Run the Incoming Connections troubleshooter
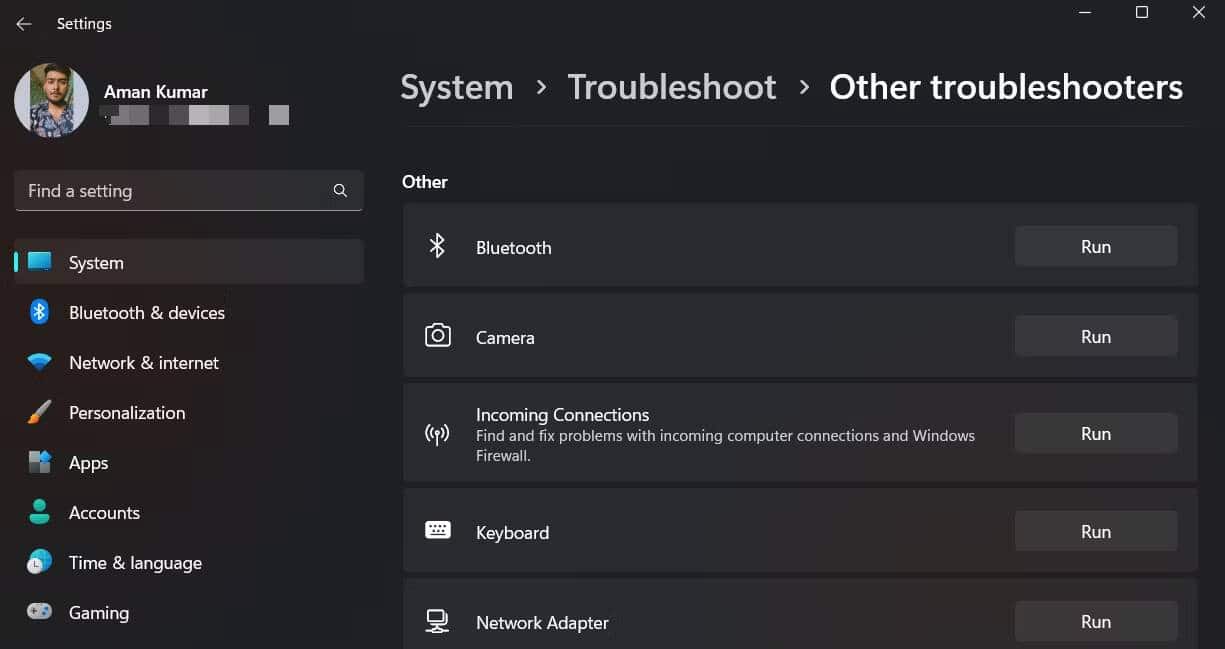Viewport: 1225px width, 649px height. [1095, 434]
